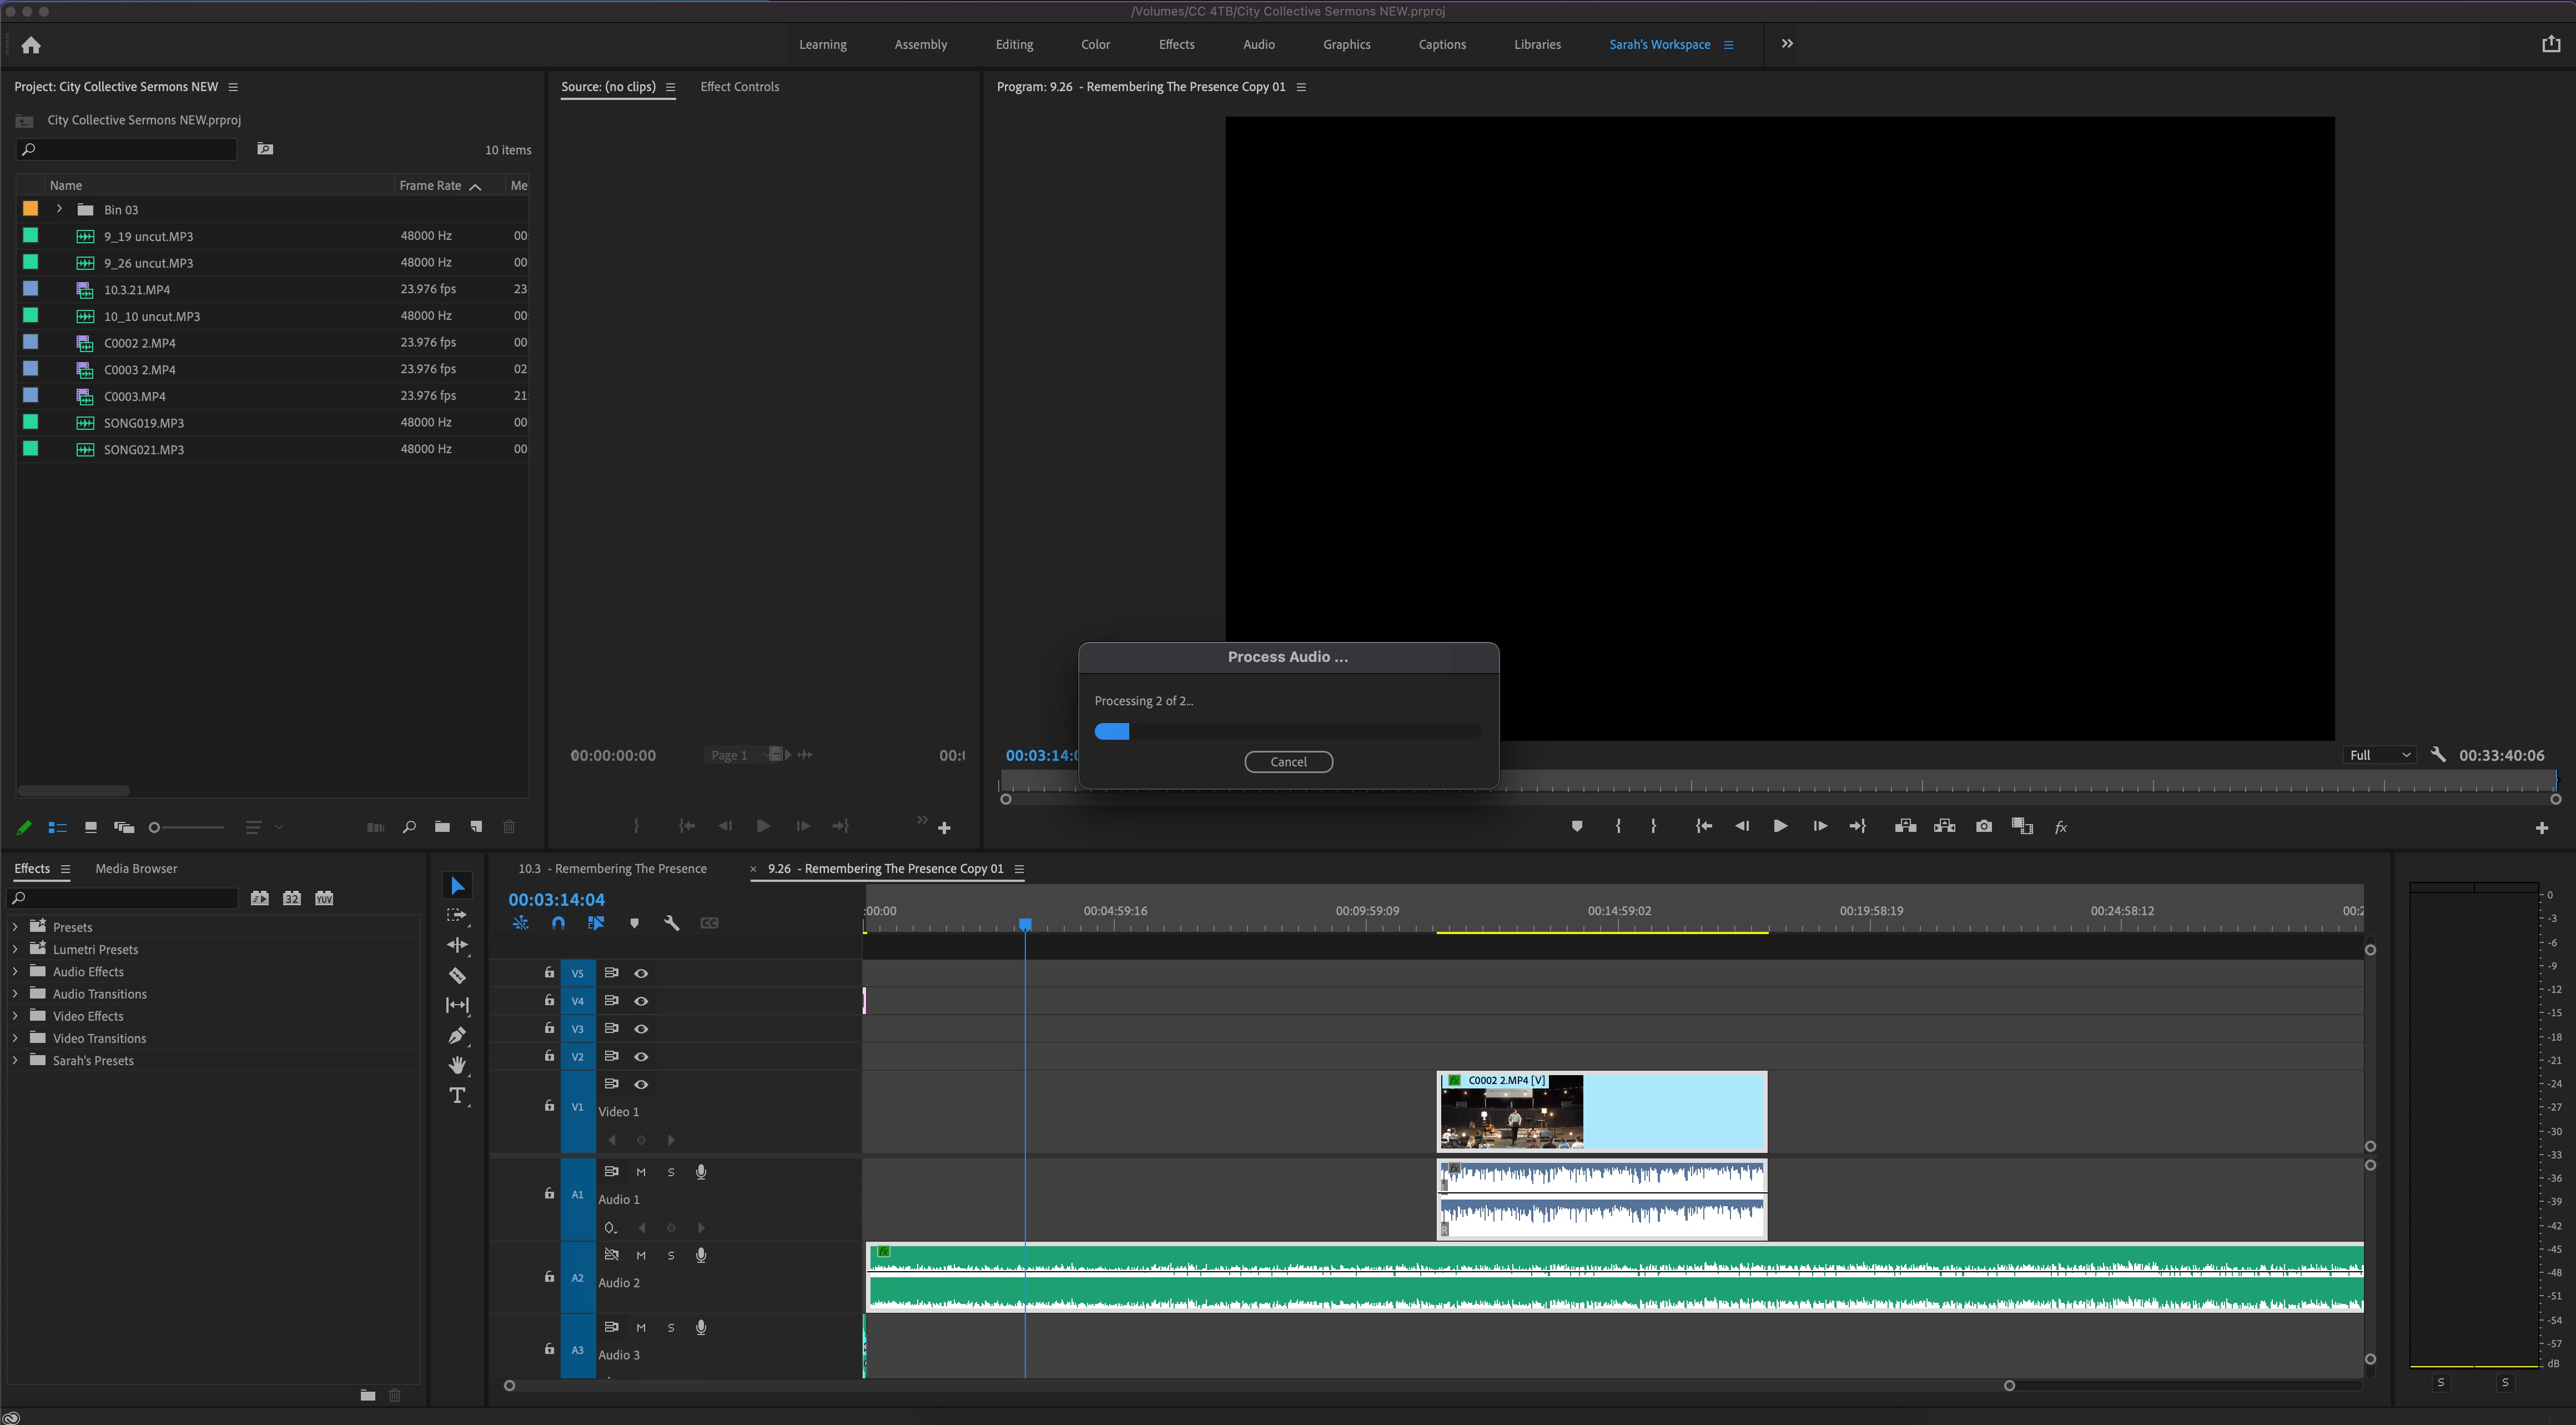Expand the Video Effects folder

click(x=15, y=1016)
